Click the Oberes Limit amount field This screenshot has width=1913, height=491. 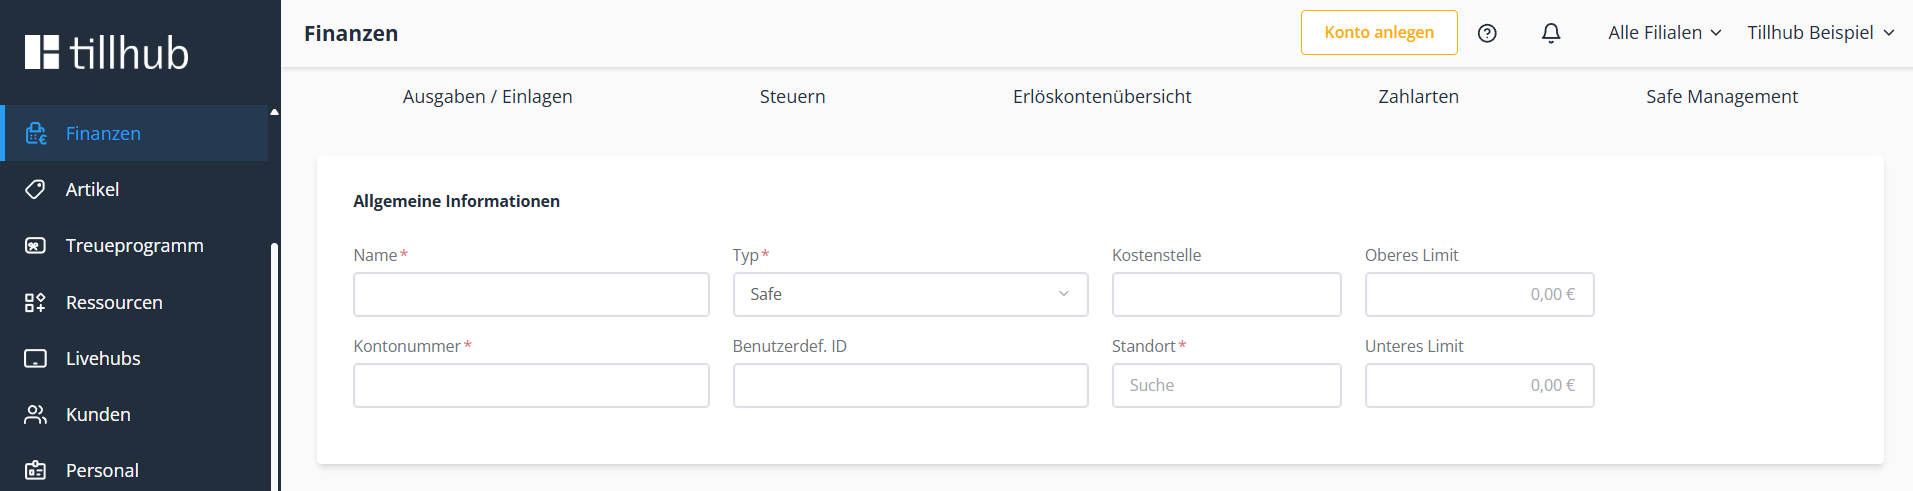1479,294
